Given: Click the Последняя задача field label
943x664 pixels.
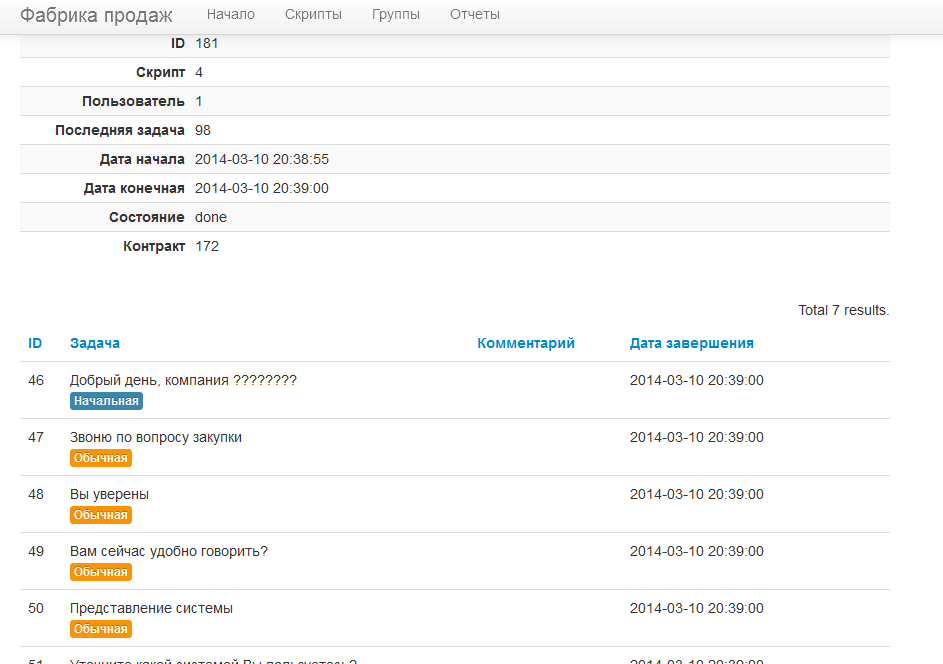Looking at the screenshot, I should point(120,131).
